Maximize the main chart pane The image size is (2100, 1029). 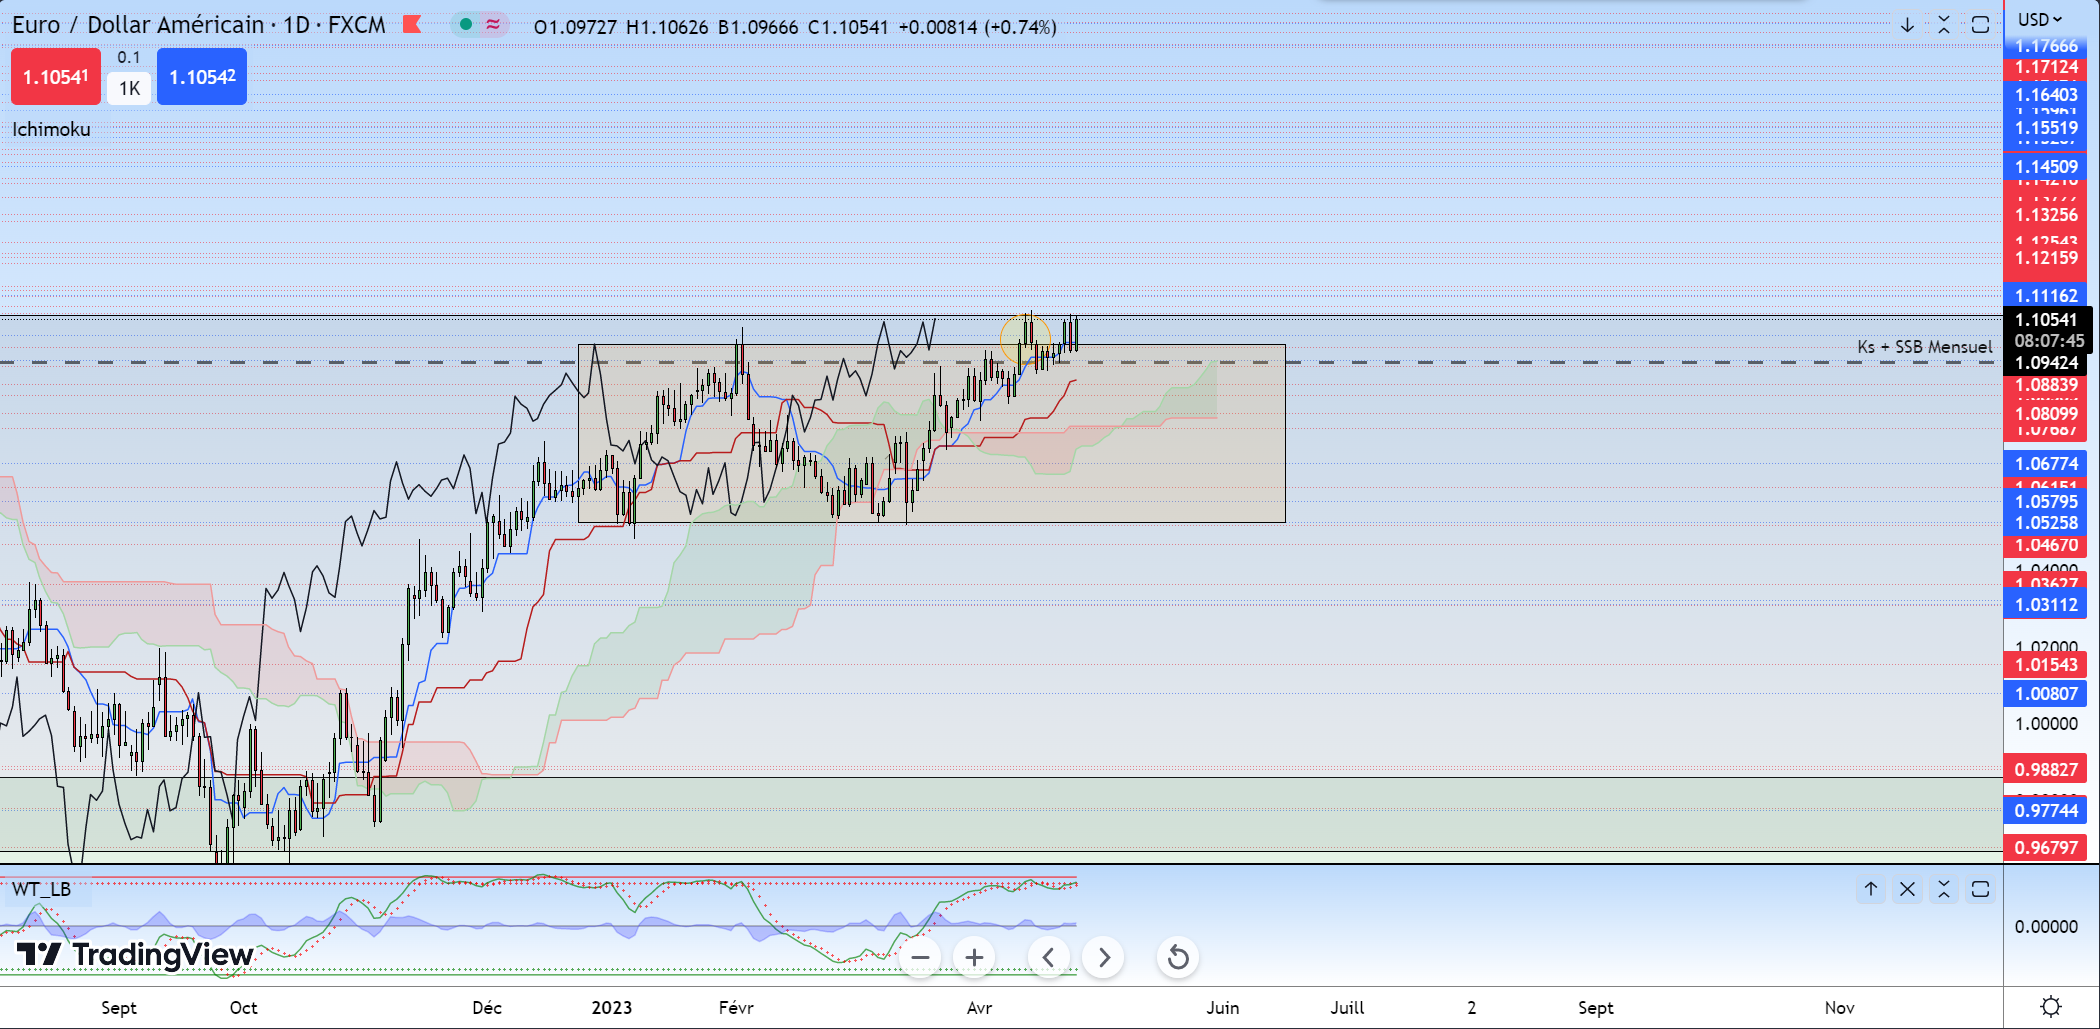click(x=1980, y=25)
